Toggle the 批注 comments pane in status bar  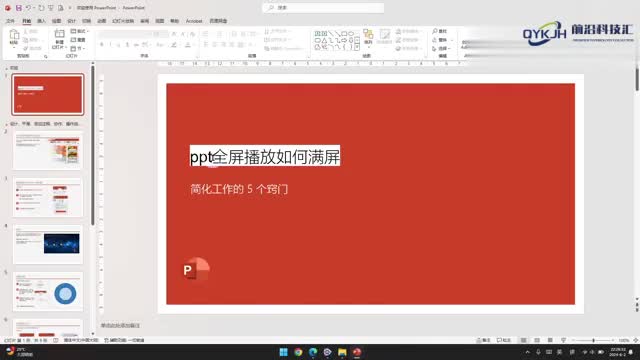click(504, 340)
